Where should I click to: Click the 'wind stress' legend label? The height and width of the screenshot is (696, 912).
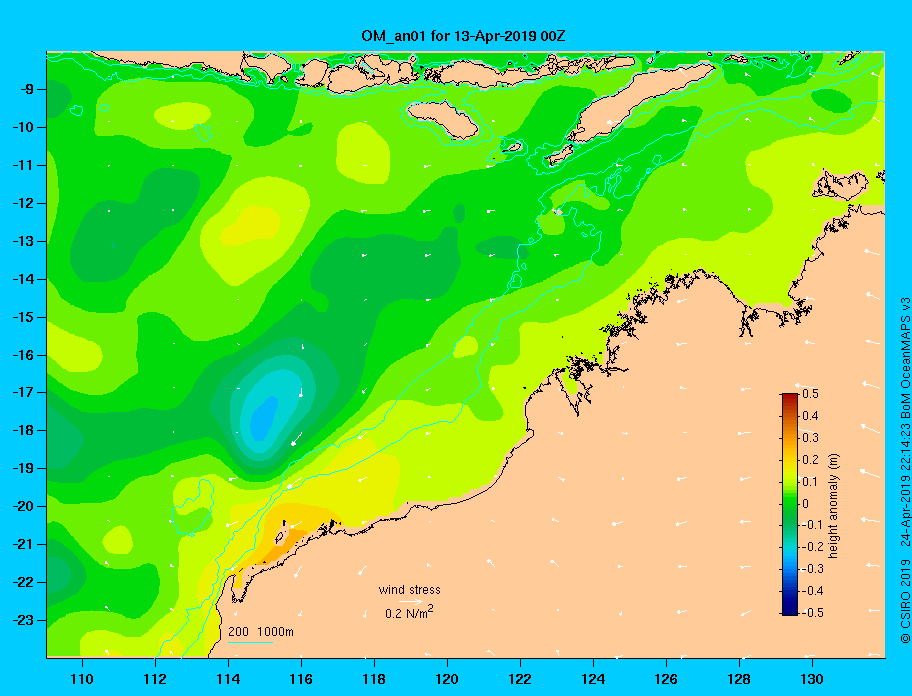pos(409,590)
